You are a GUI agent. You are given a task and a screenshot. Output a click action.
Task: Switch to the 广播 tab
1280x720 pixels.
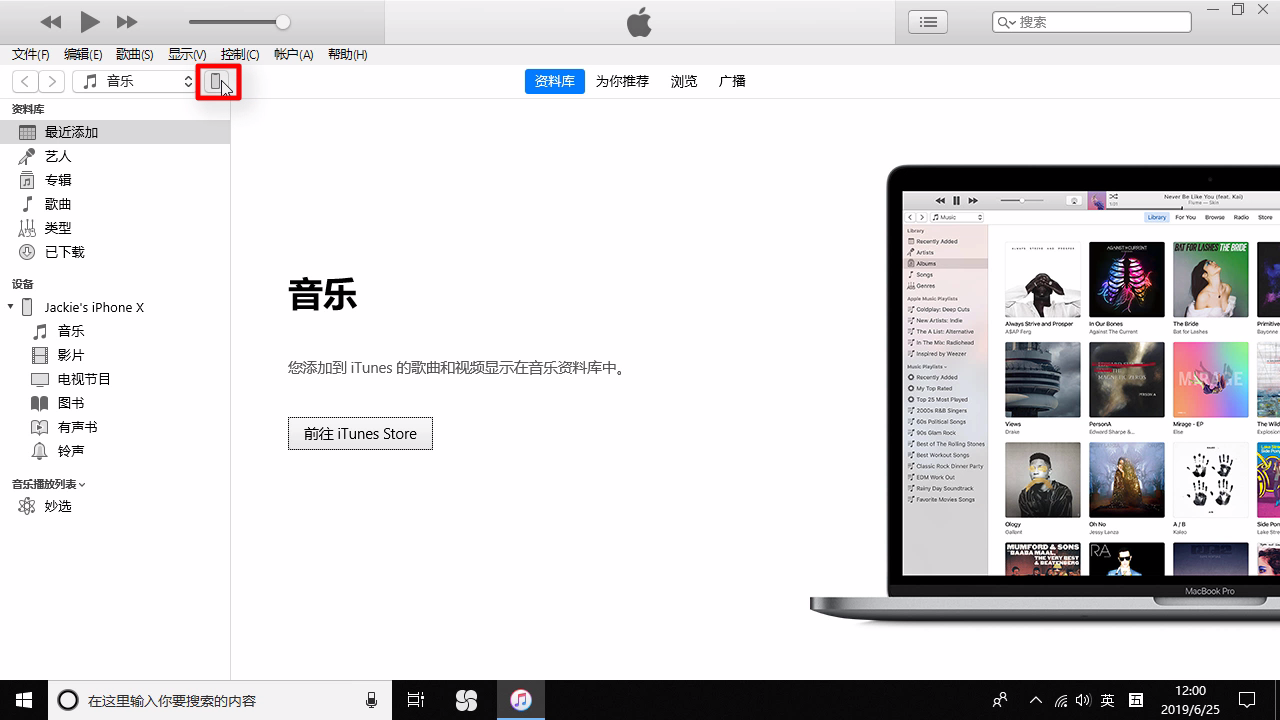[x=732, y=82]
